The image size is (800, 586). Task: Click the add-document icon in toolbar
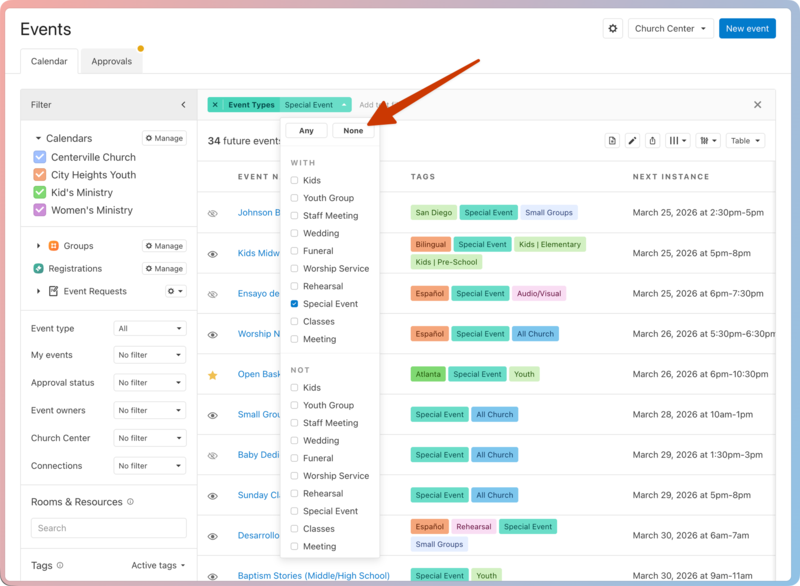coord(612,141)
